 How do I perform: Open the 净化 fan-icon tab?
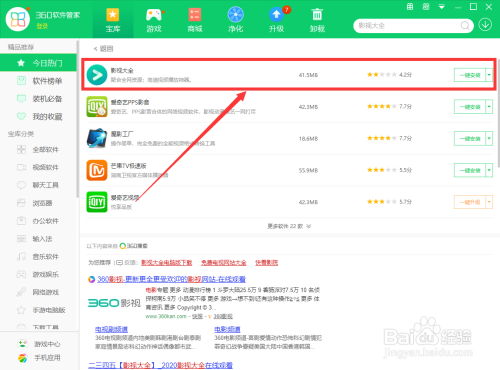[236, 20]
